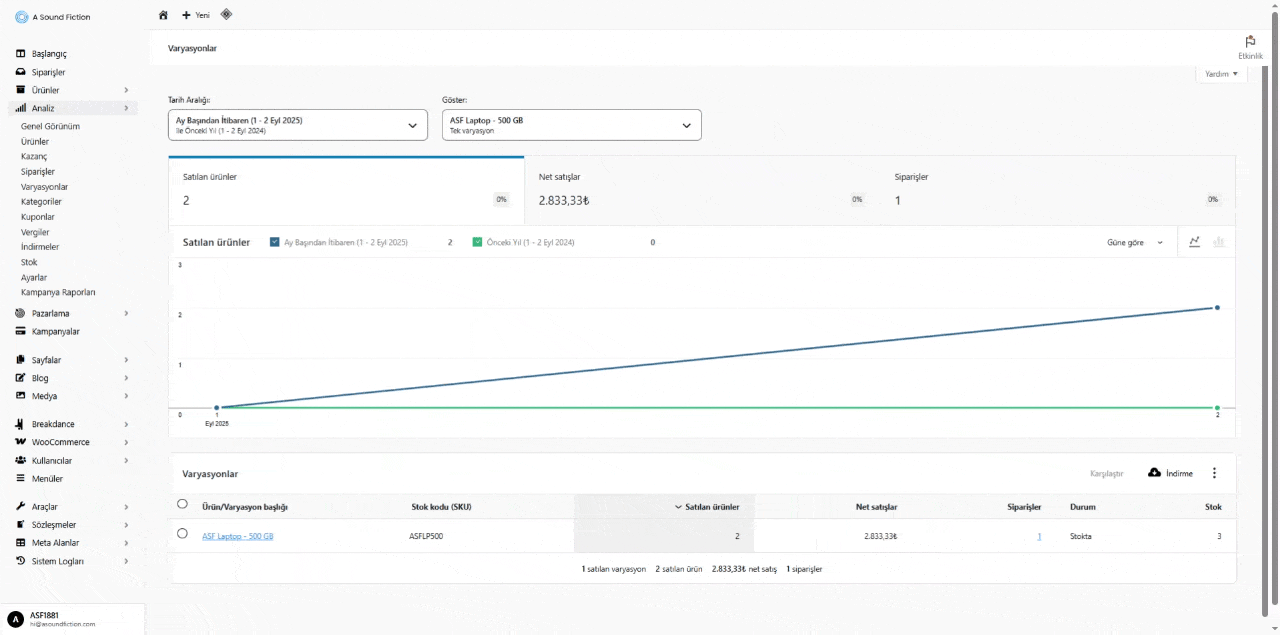Open Kuponlar under Analiz menu
Screen dimensions: 1280x635
(x=38, y=217)
